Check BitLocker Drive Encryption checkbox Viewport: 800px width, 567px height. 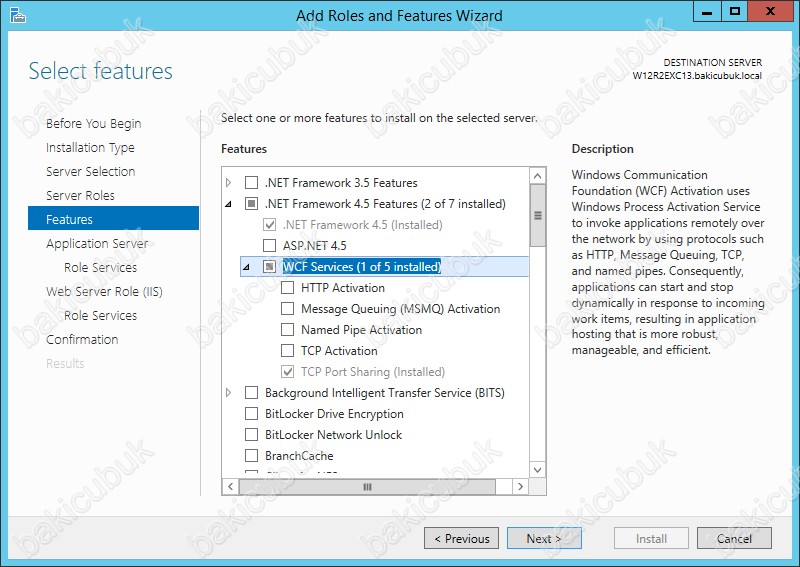252,413
